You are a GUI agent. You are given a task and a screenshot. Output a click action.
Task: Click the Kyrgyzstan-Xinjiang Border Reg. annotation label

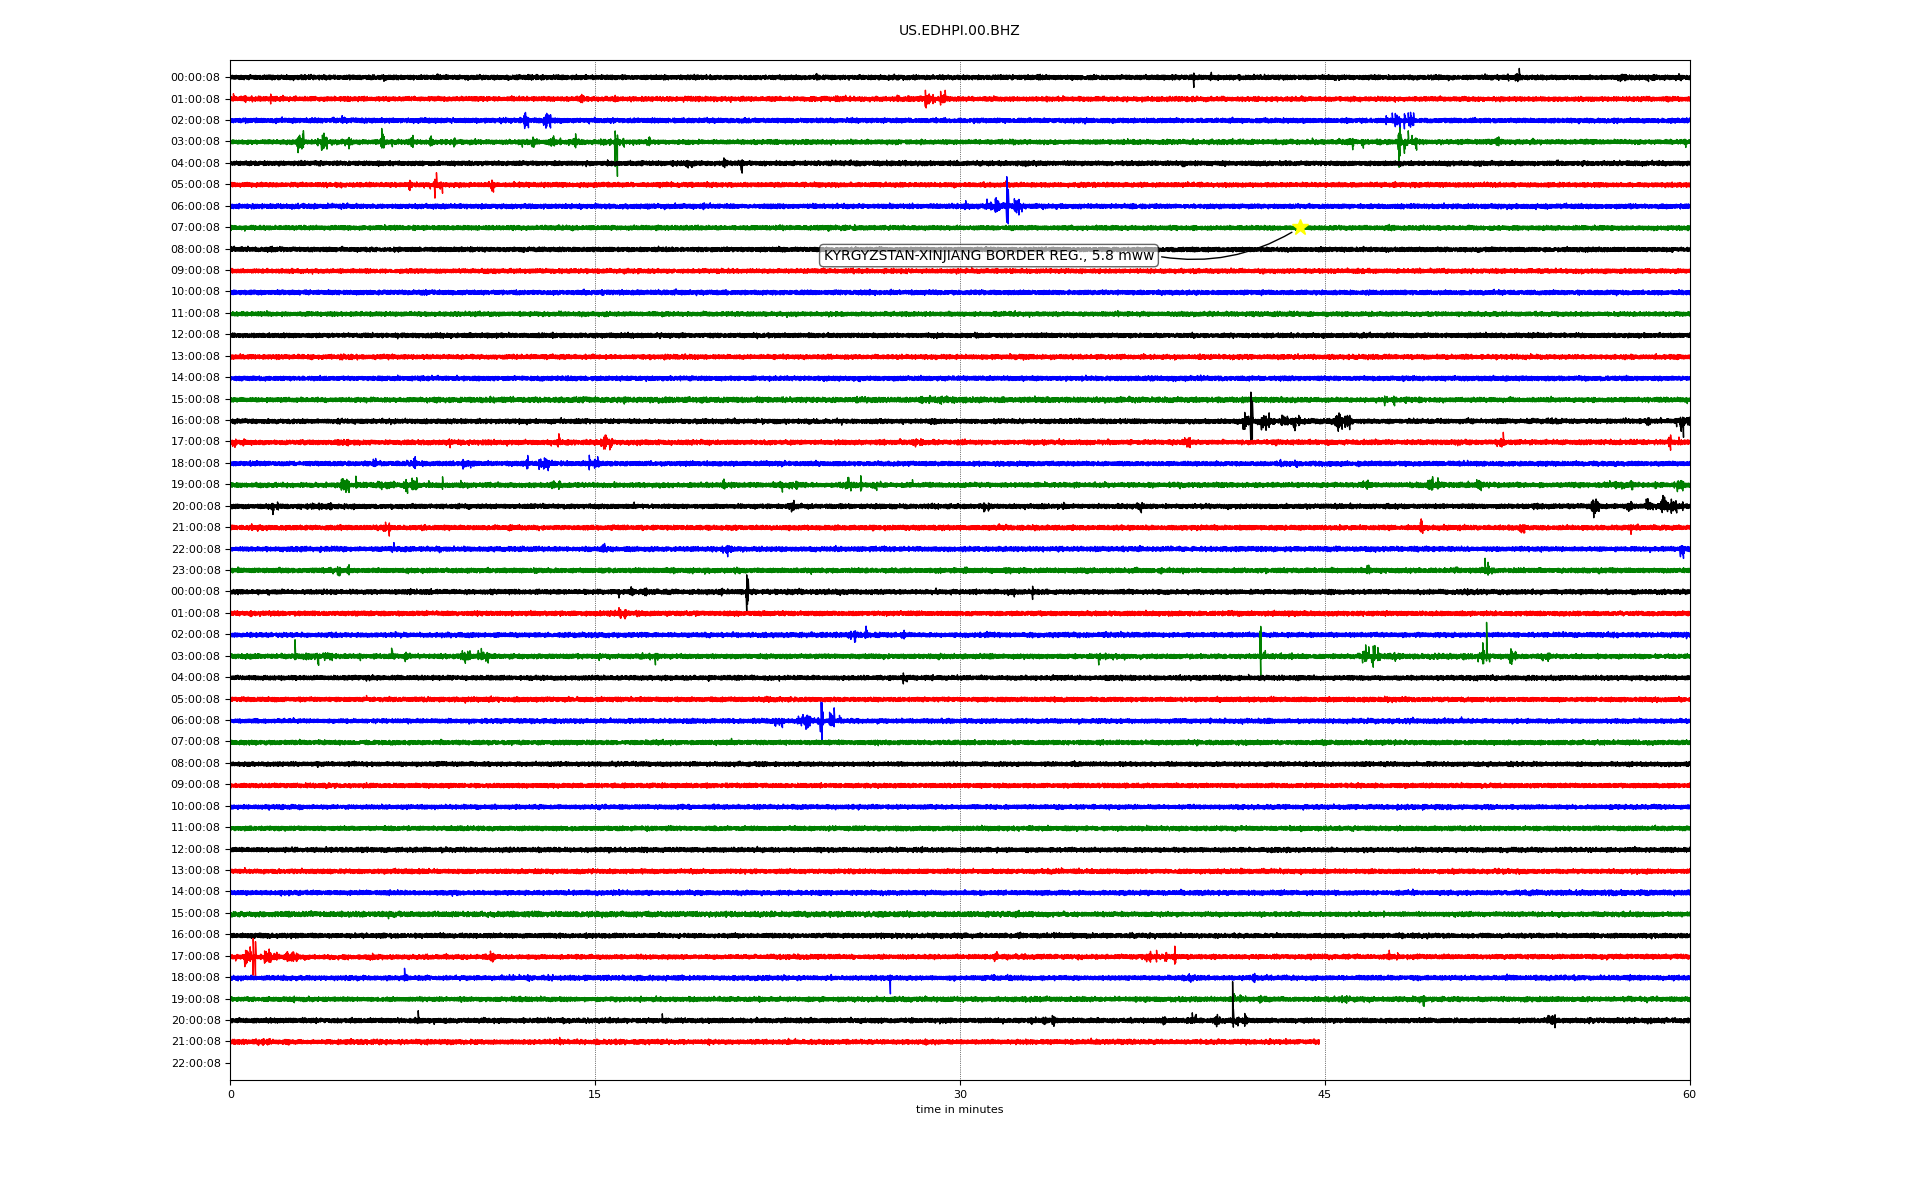pyautogui.click(x=988, y=256)
